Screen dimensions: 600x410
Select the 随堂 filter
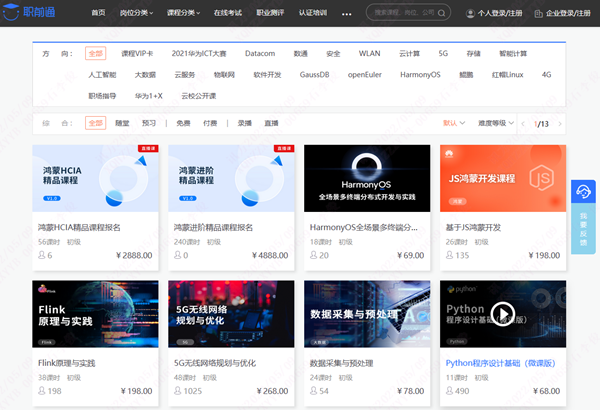[122, 123]
